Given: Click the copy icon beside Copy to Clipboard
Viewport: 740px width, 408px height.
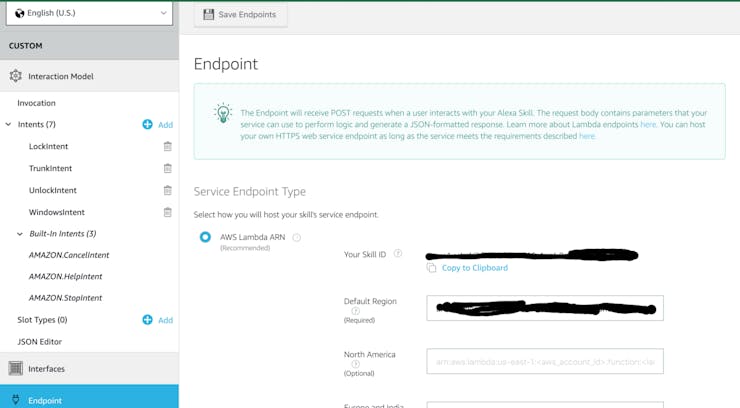Looking at the screenshot, I should tap(431, 268).
